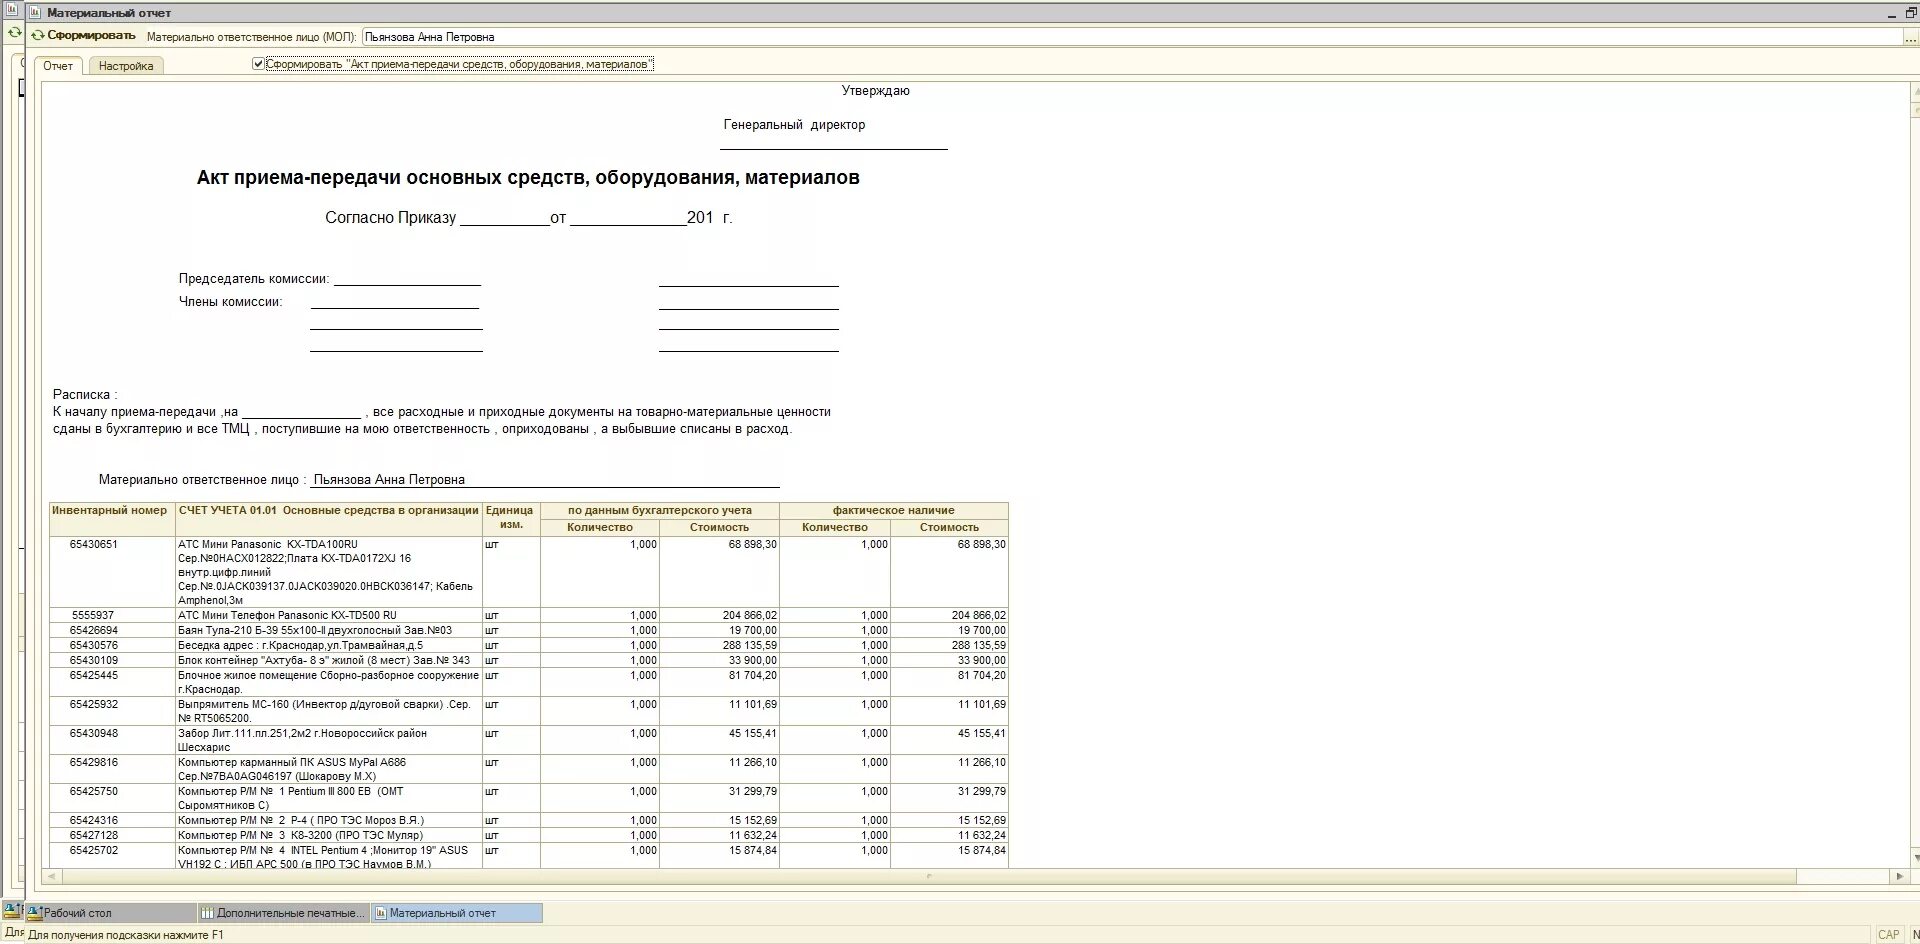Switch to the Настройка tab
Image resolution: width=1920 pixels, height=944 pixels.
click(126, 66)
